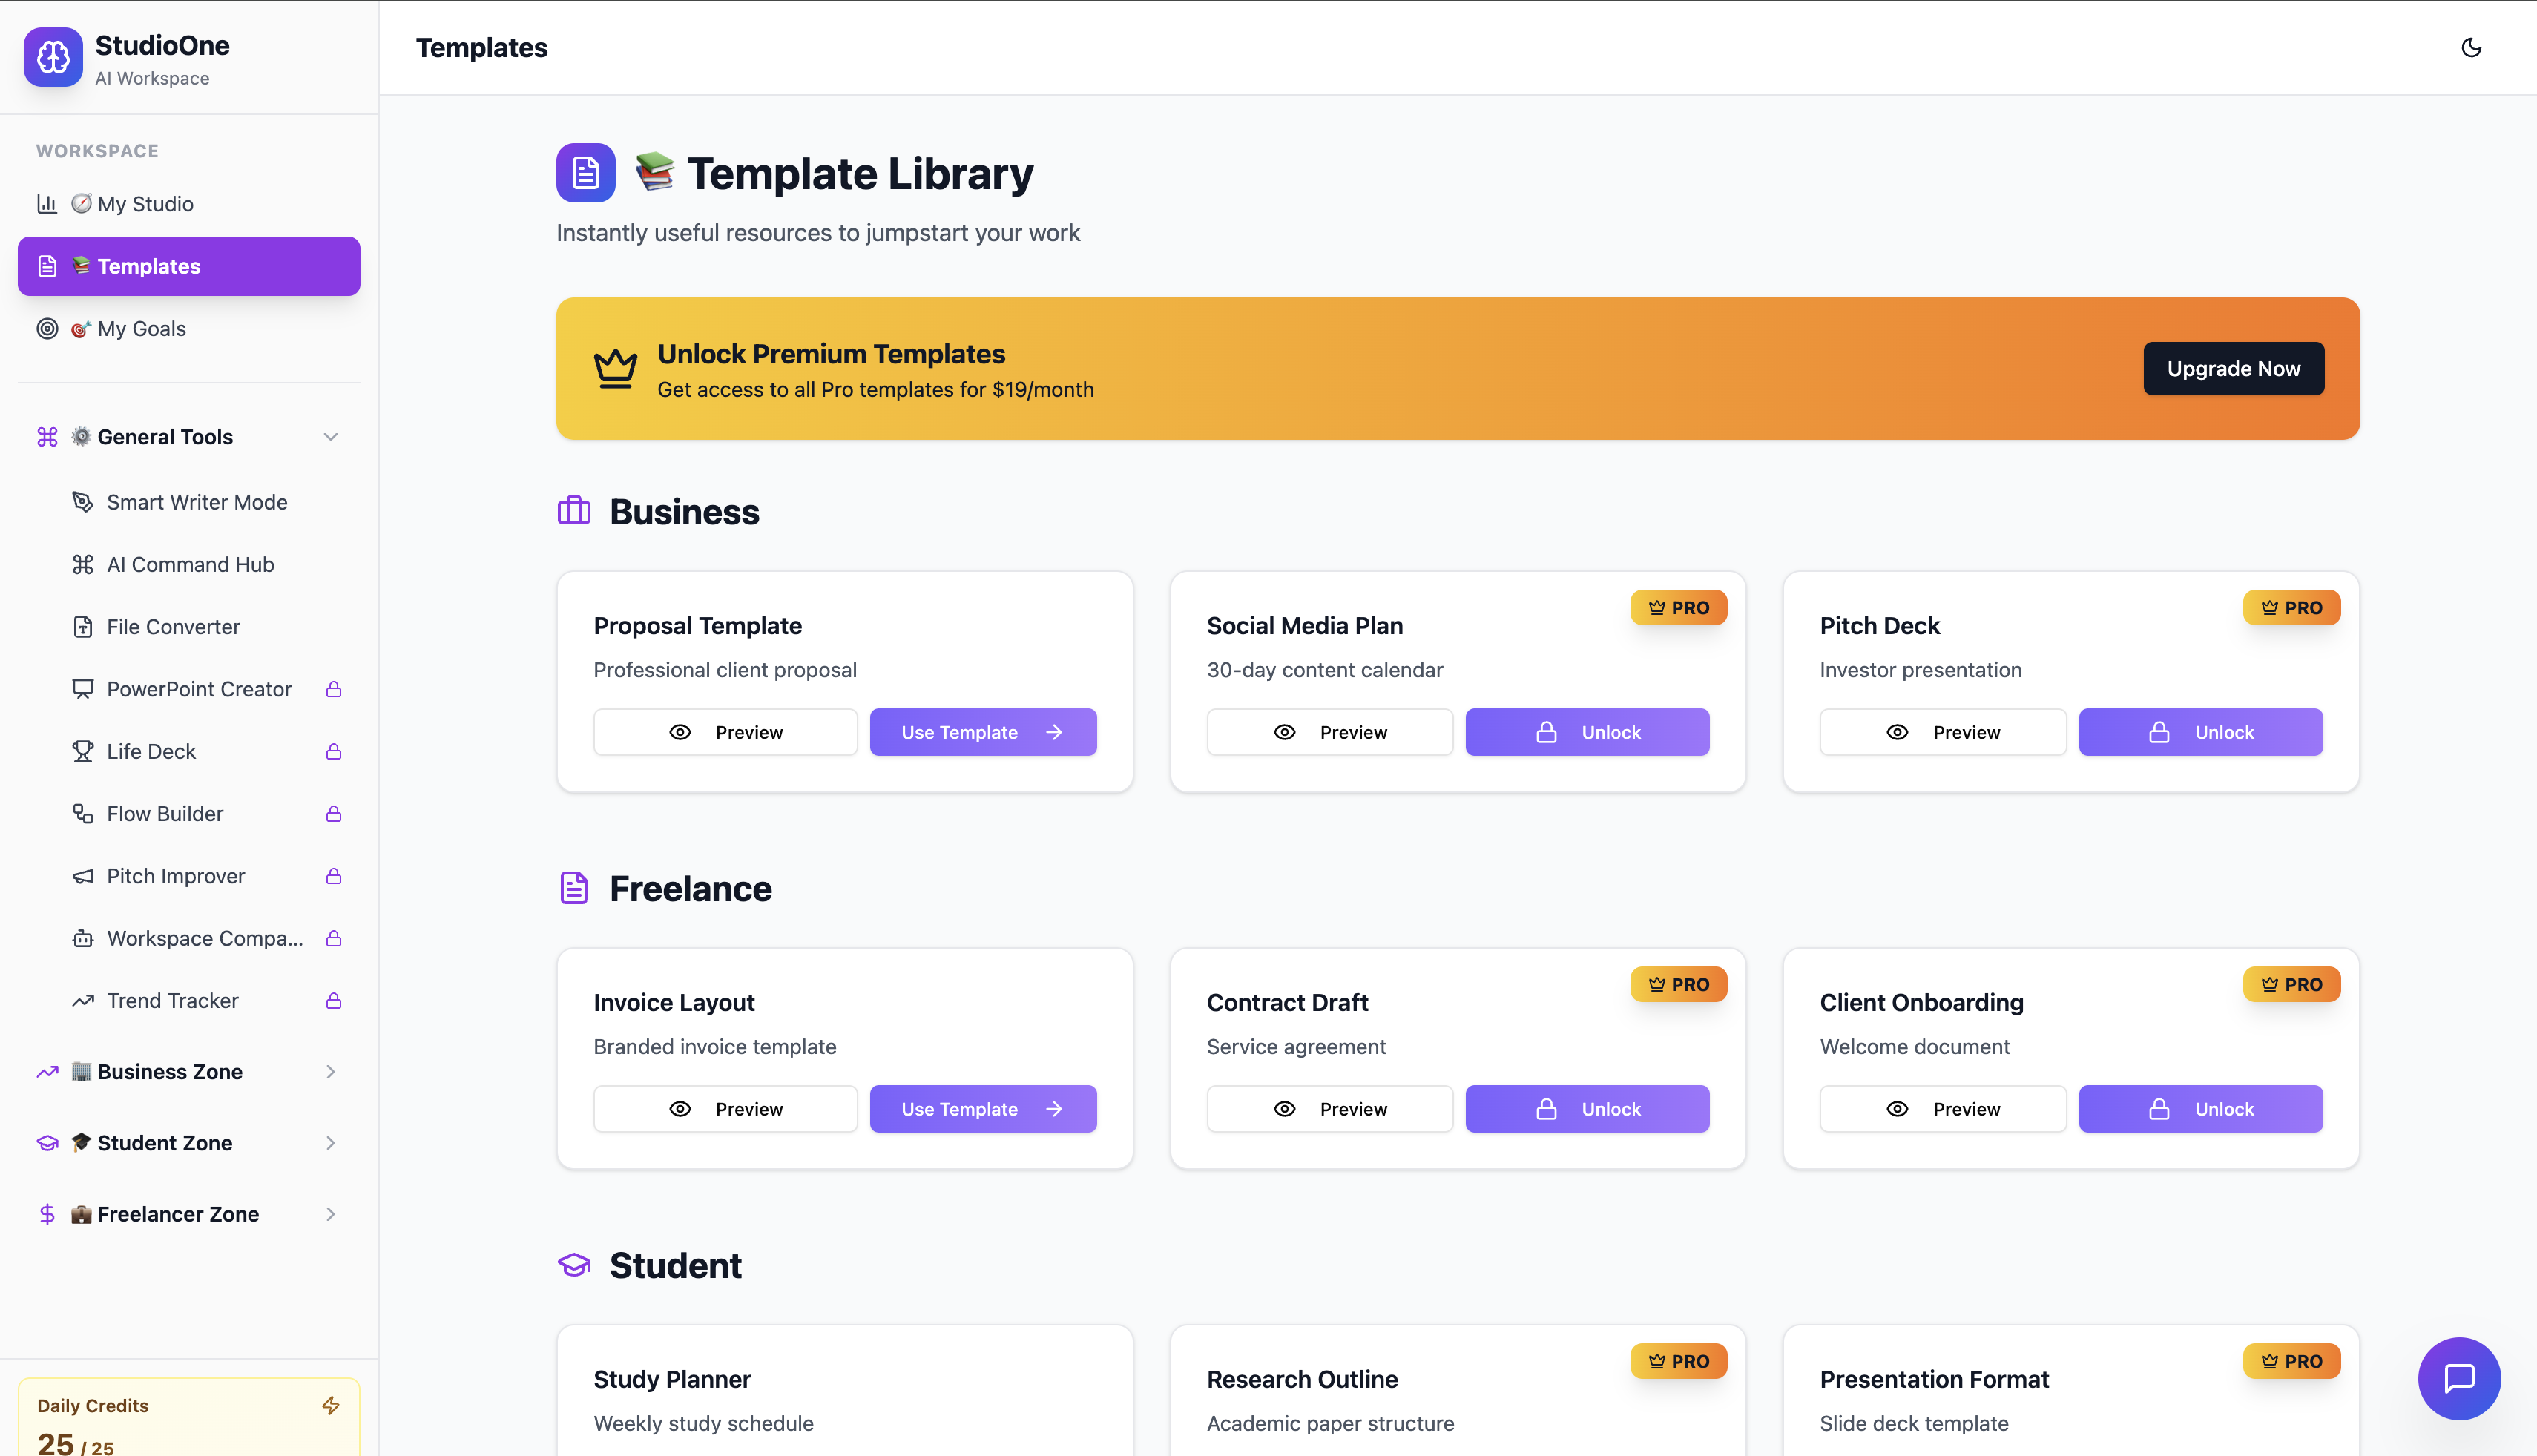2537x1456 pixels.
Task: Click the lightning bolt in Daily Credits
Action: pos(331,1405)
